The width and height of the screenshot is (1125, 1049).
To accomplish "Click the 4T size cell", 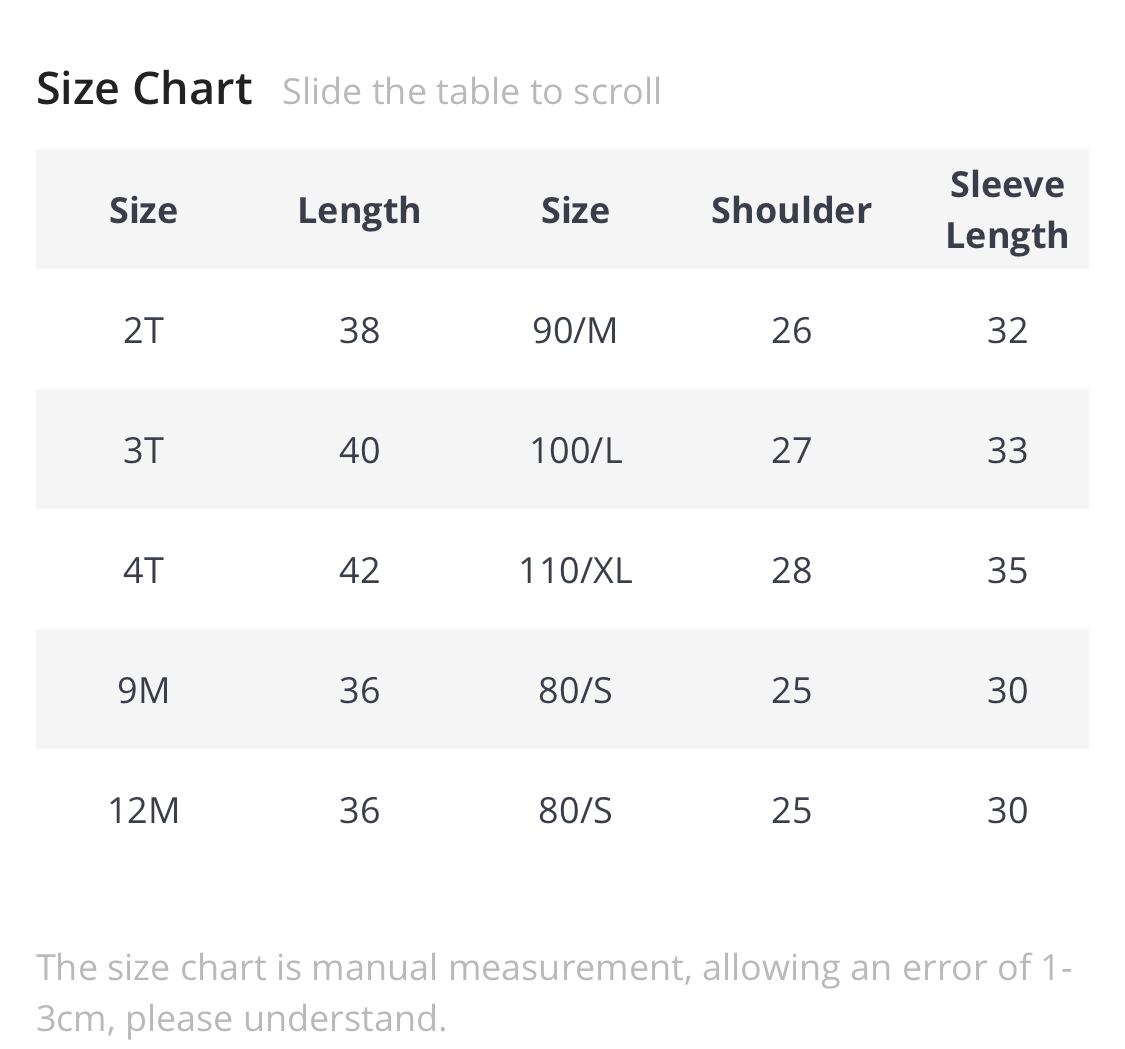I will pos(143,570).
